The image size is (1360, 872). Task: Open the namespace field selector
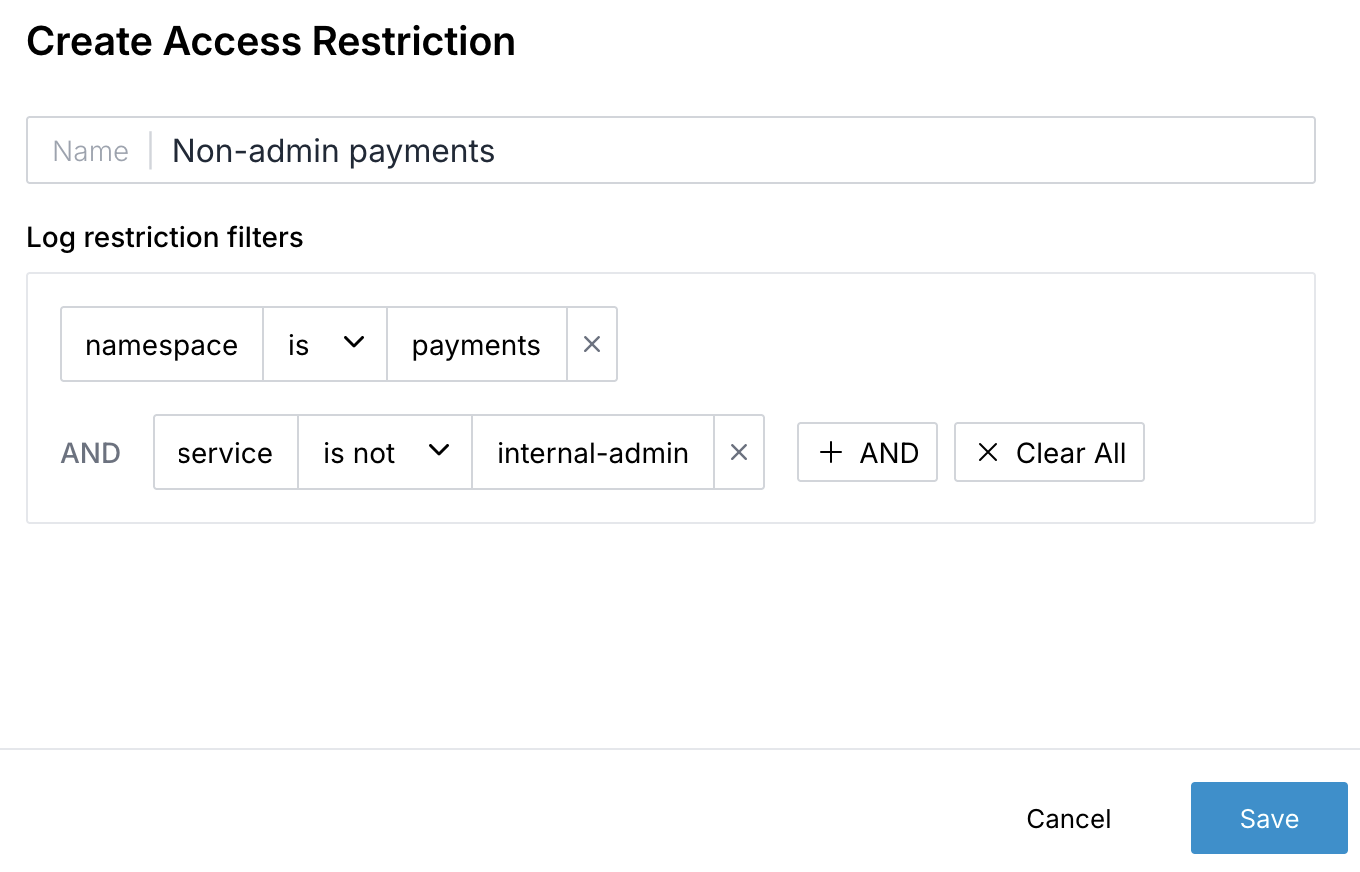(161, 344)
